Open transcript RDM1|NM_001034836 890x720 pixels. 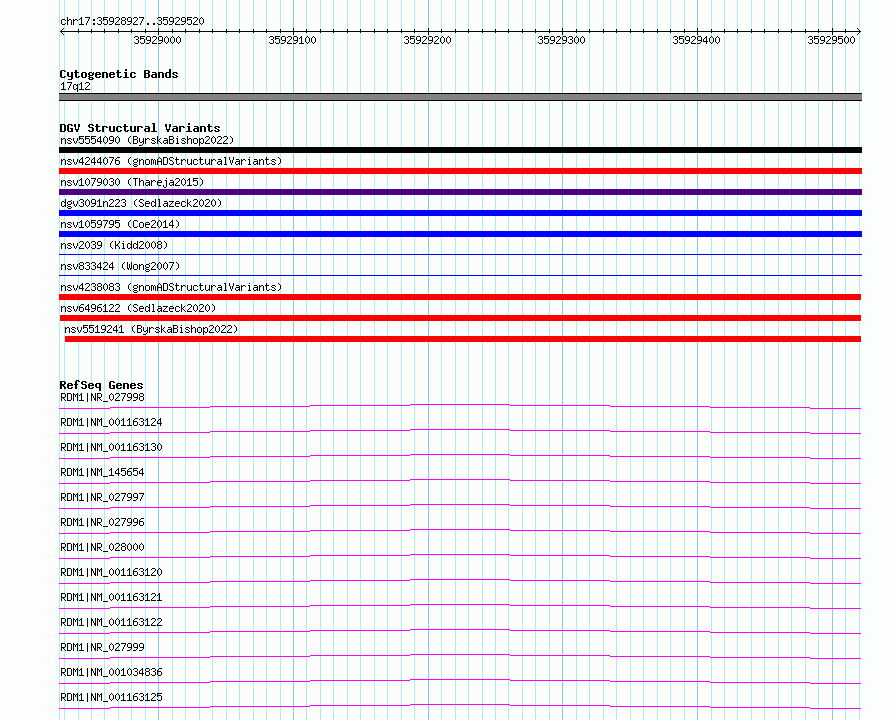click(x=111, y=672)
